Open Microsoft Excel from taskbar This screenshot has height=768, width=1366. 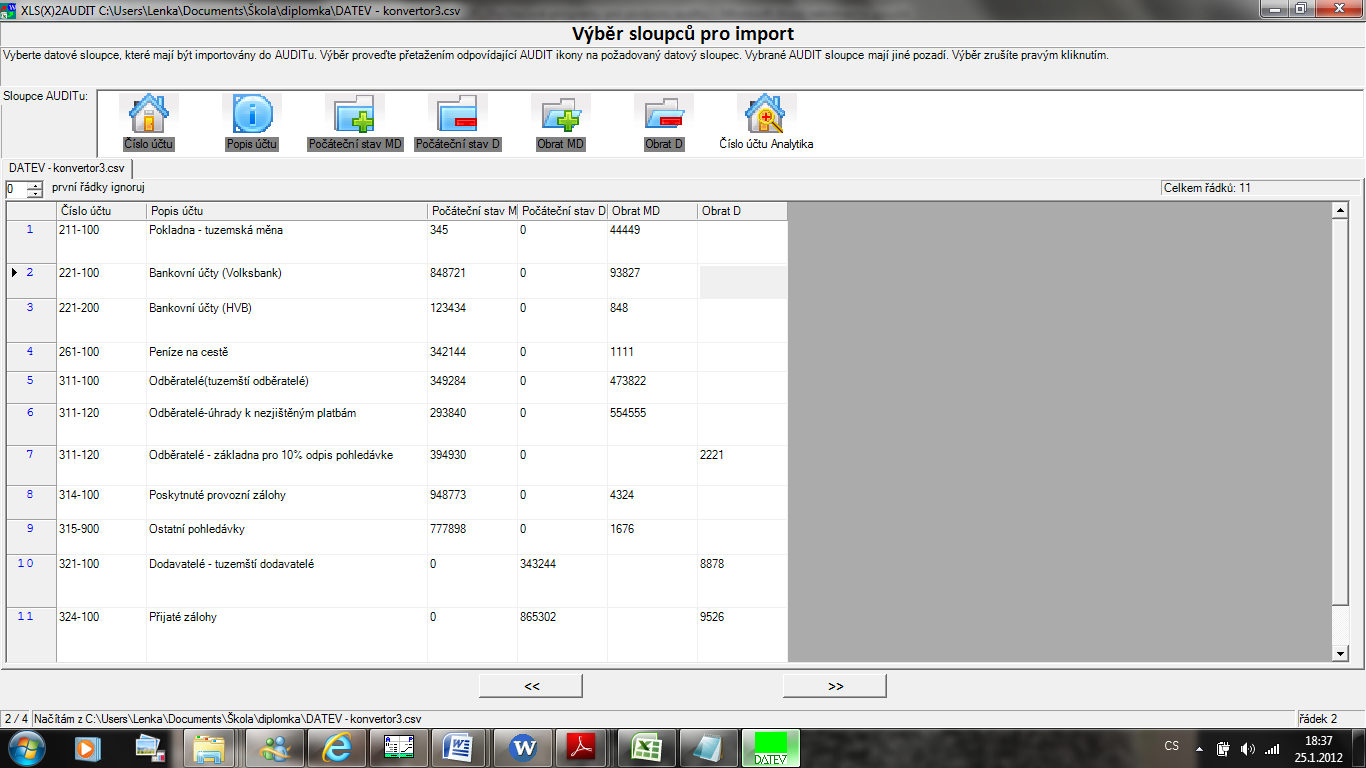[x=647, y=747]
